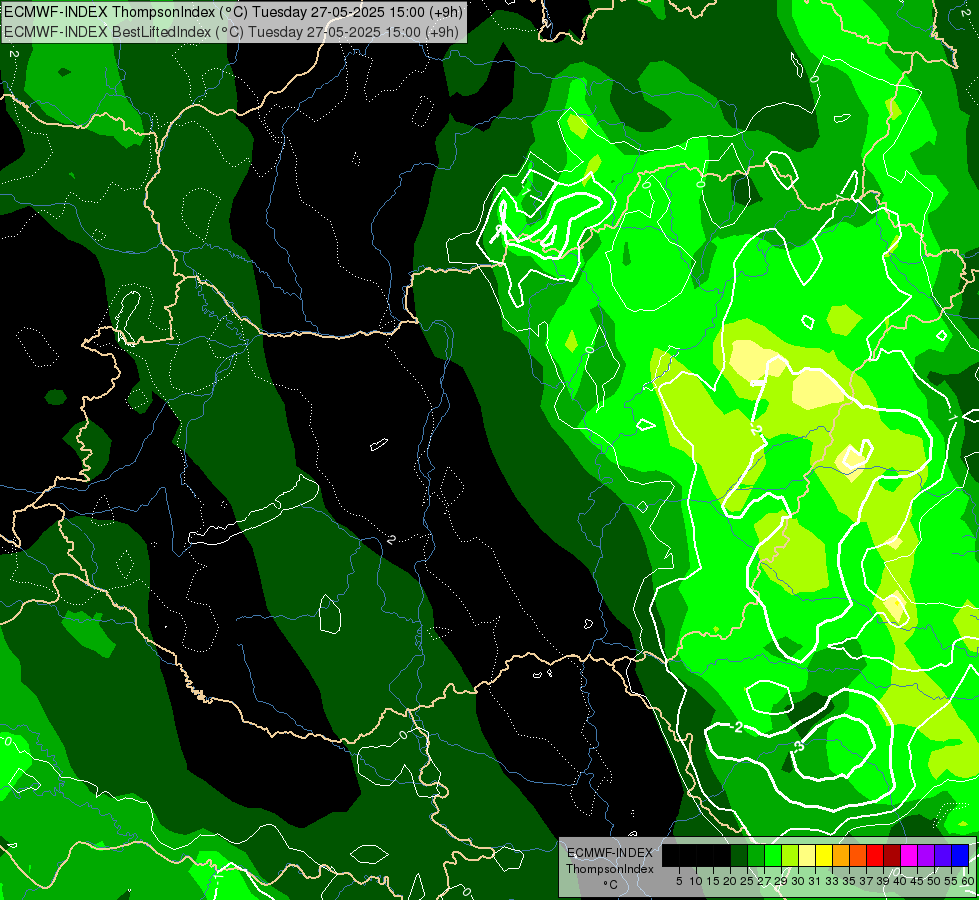Pick the lime 29-30 legend swatch

(x=790, y=855)
